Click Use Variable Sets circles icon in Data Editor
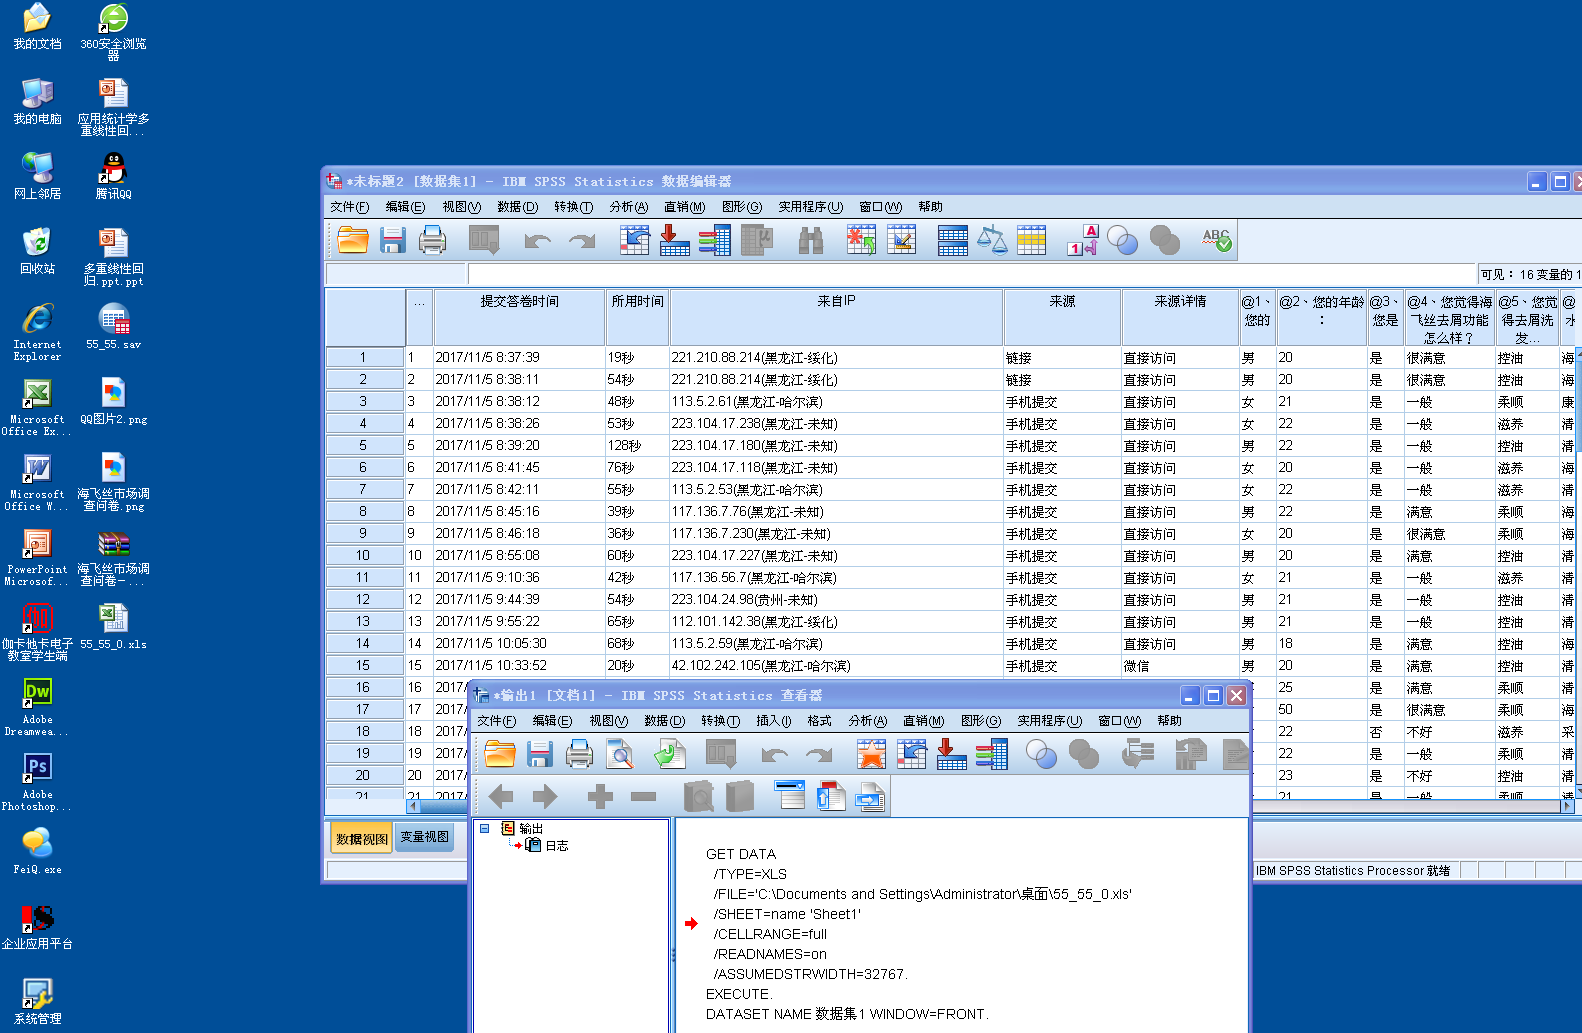Viewport: 1582px width, 1033px height. [x=1123, y=240]
